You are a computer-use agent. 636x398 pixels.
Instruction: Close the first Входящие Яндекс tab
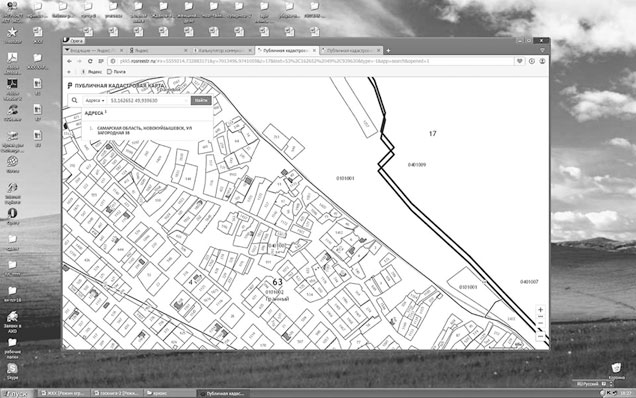coord(121,51)
